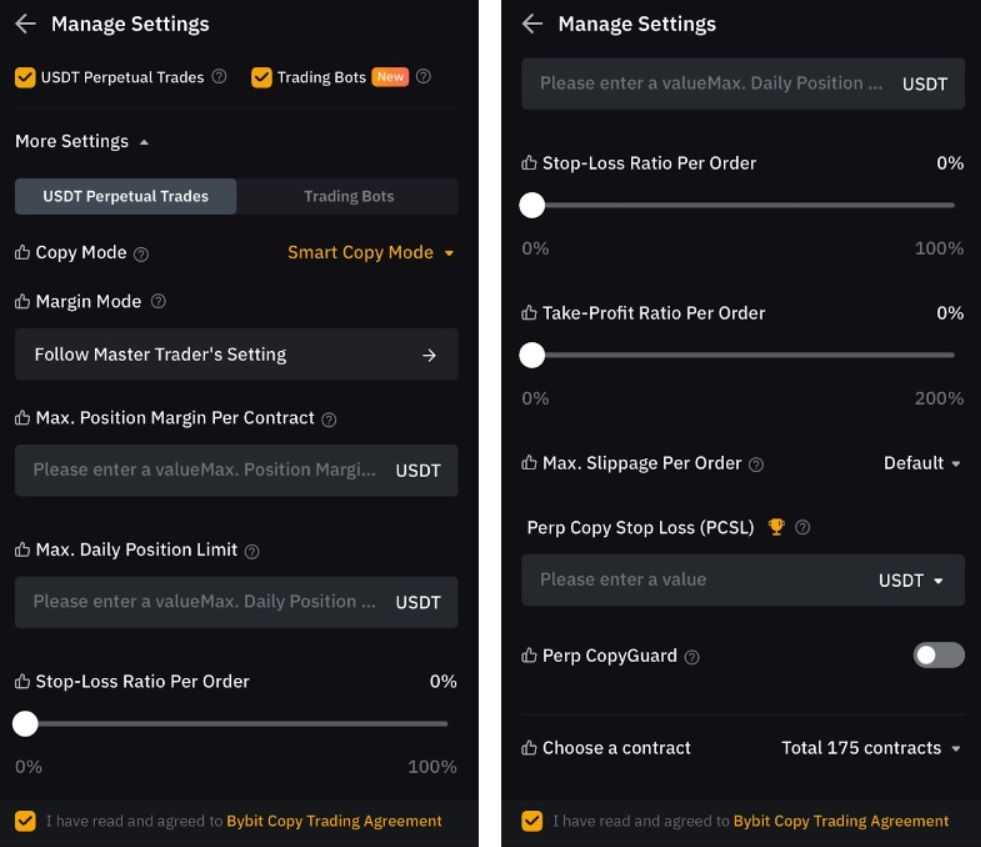Open the Copy Mode help tooltip icon
Viewport: 981px width, 847px height.
pyautogui.click(x=141, y=254)
